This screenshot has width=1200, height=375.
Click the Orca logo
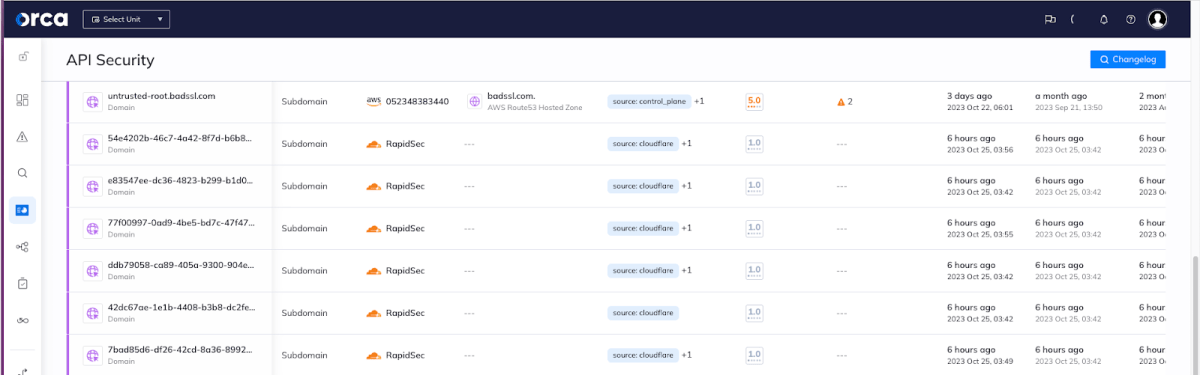[42, 19]
